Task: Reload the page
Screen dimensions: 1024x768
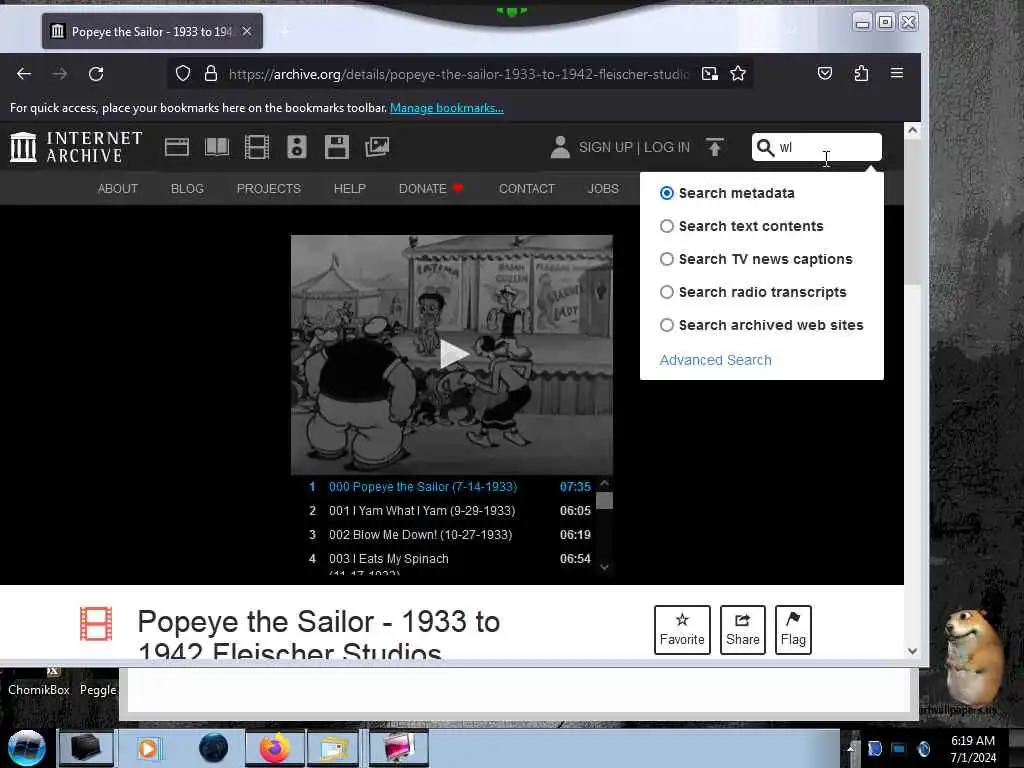Action: click(96, 74)
